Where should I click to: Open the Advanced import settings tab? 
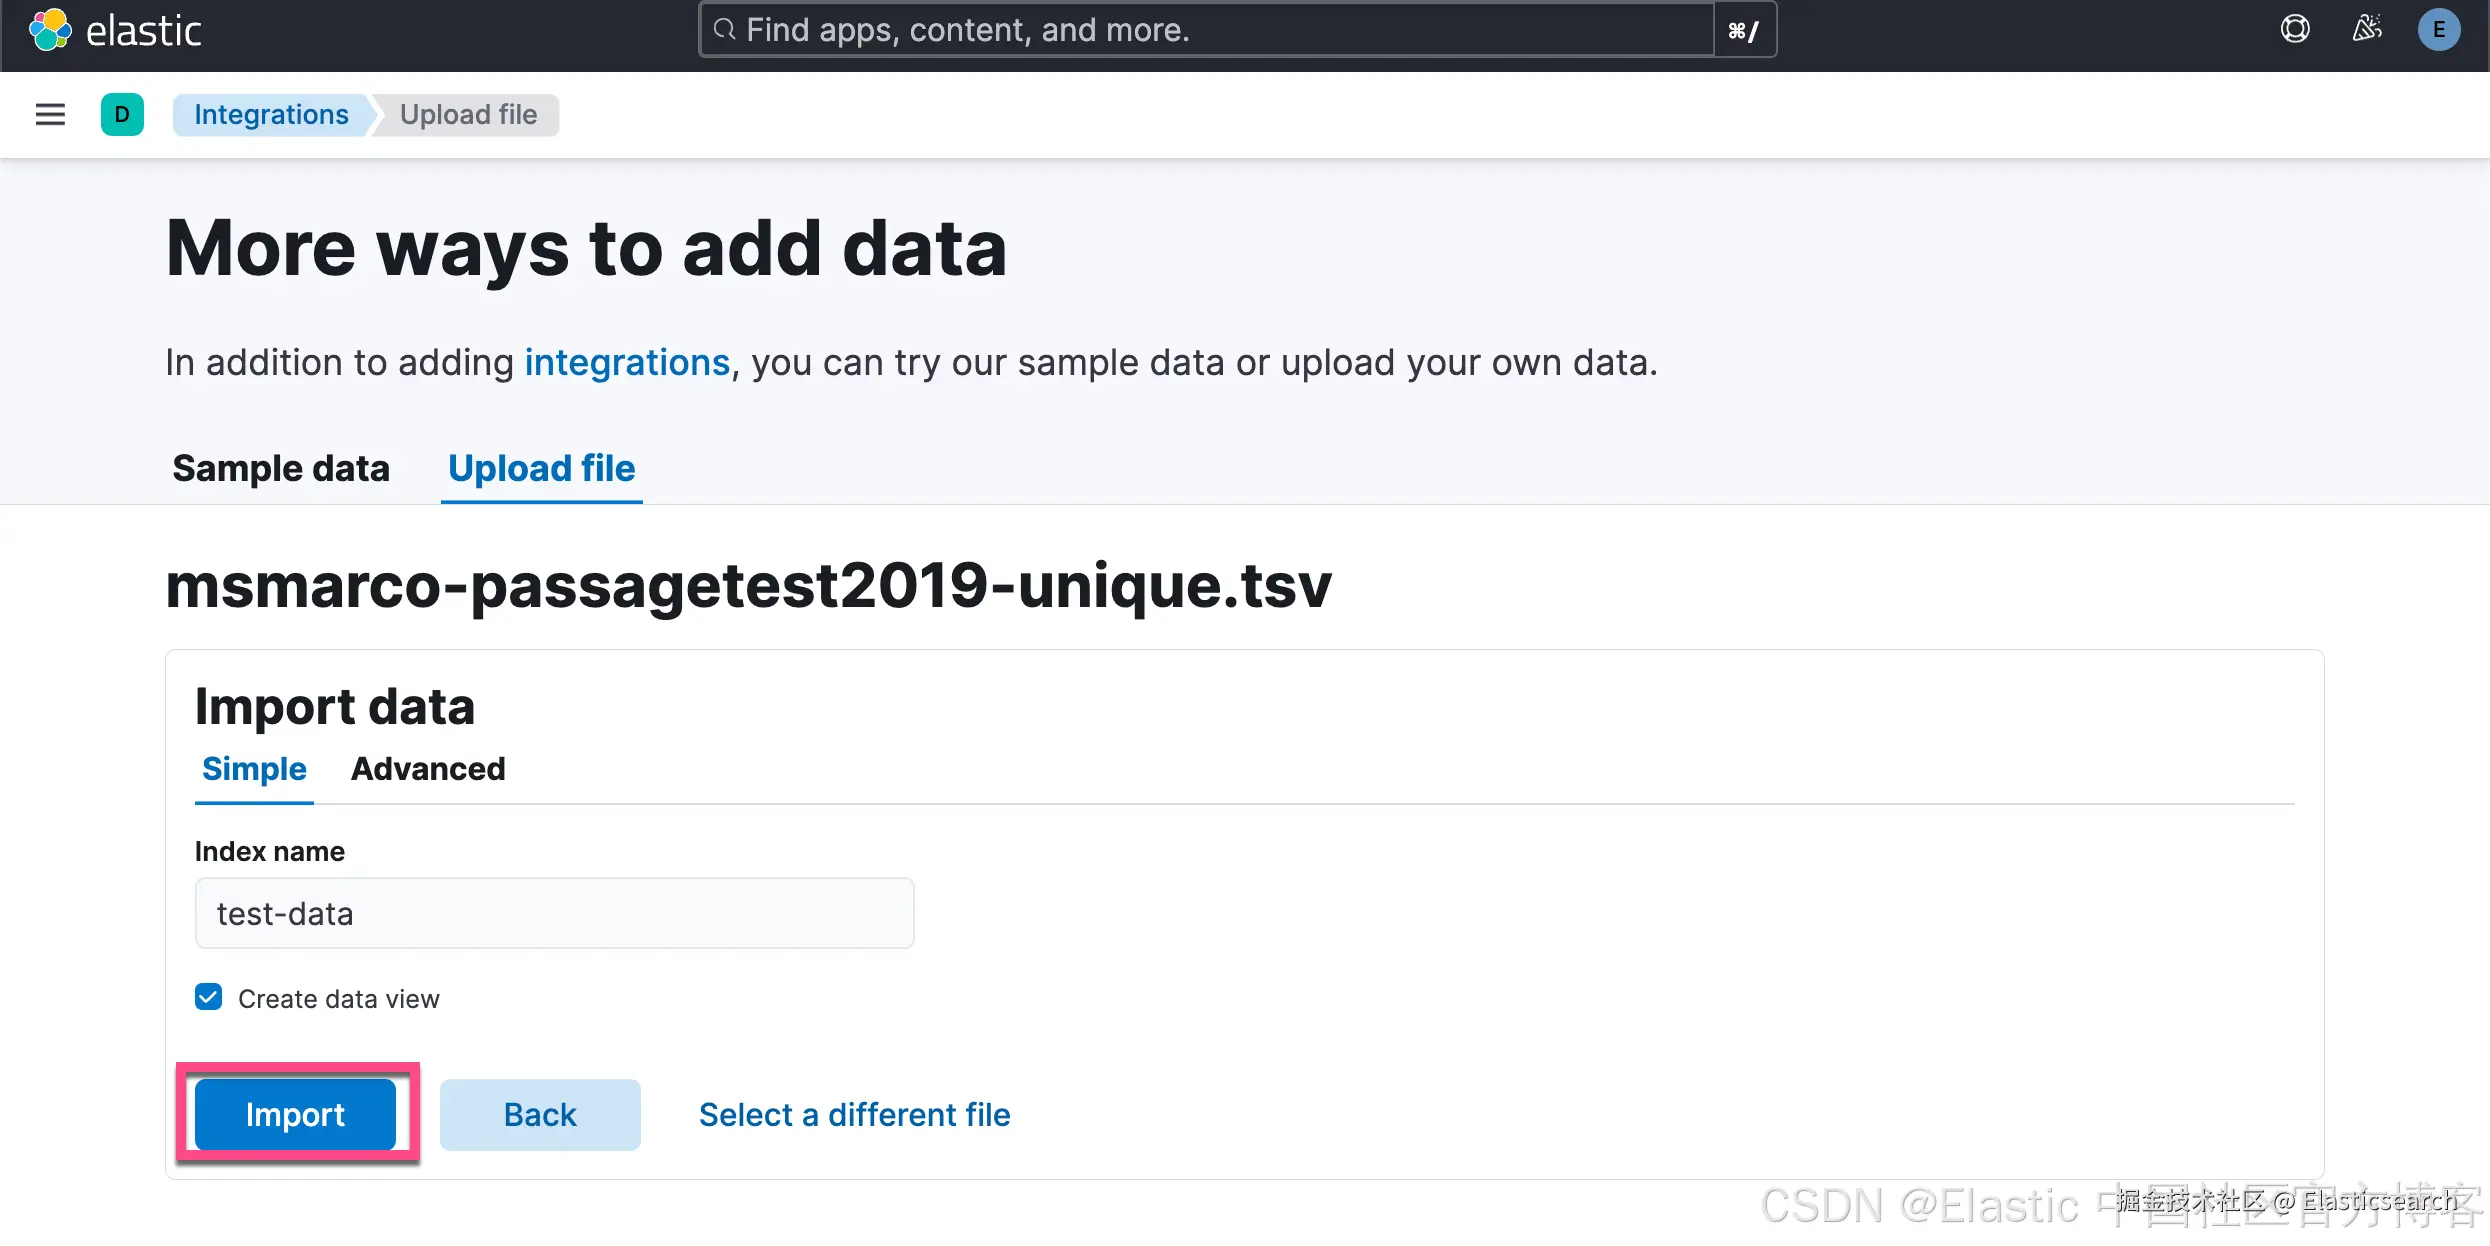click(x=428, y=769)
